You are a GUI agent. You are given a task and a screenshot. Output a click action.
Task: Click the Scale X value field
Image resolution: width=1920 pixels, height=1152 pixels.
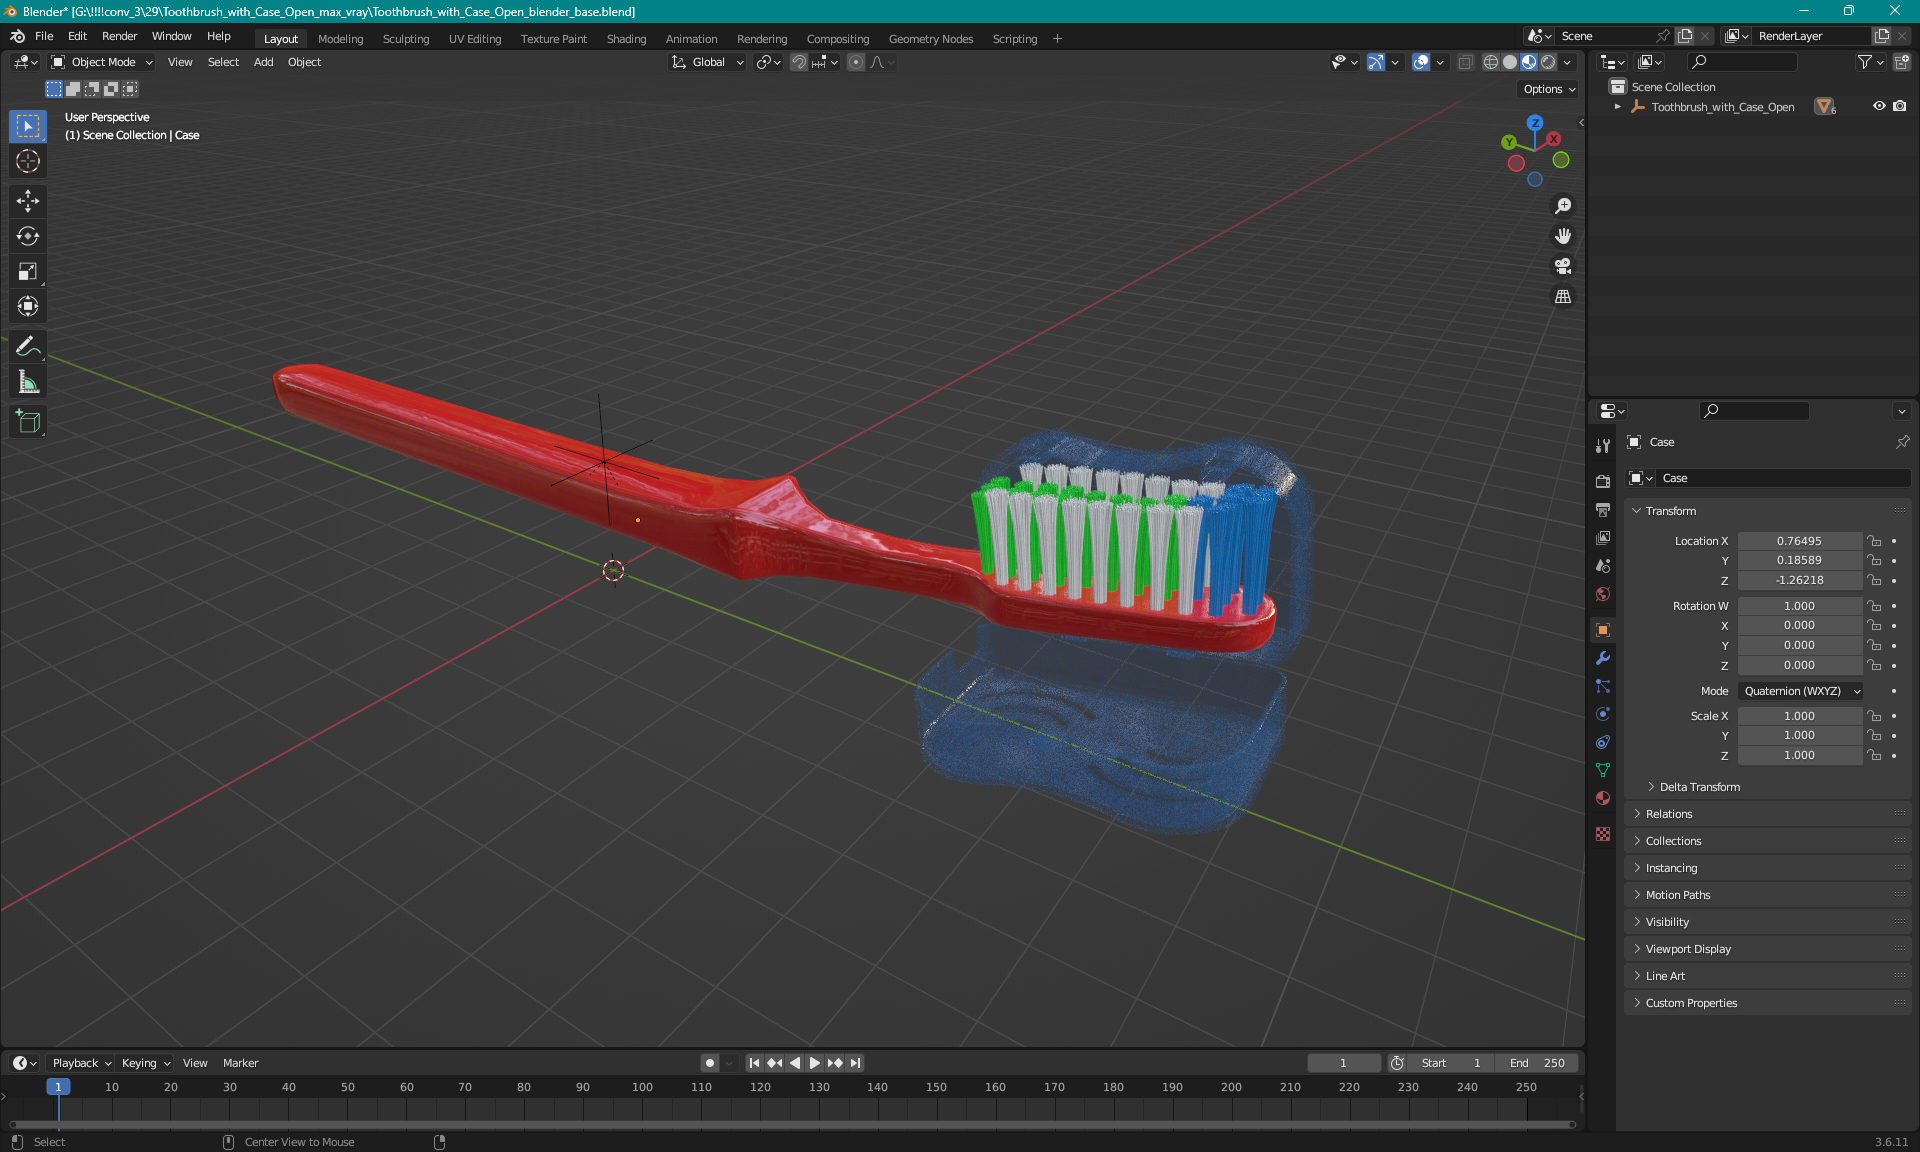coord(1799,716)
